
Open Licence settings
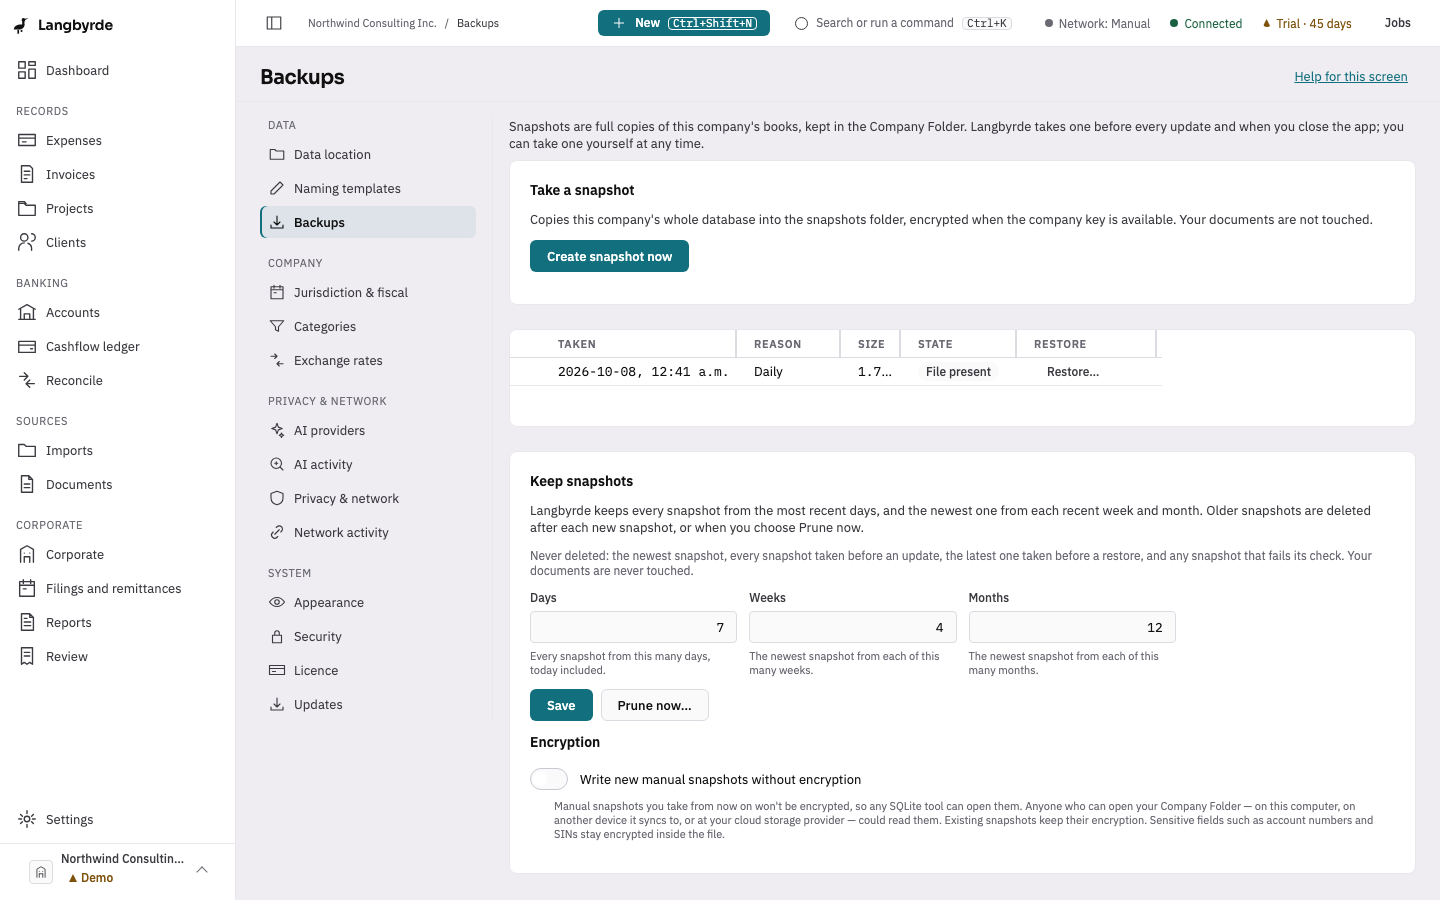pos(368,670)
